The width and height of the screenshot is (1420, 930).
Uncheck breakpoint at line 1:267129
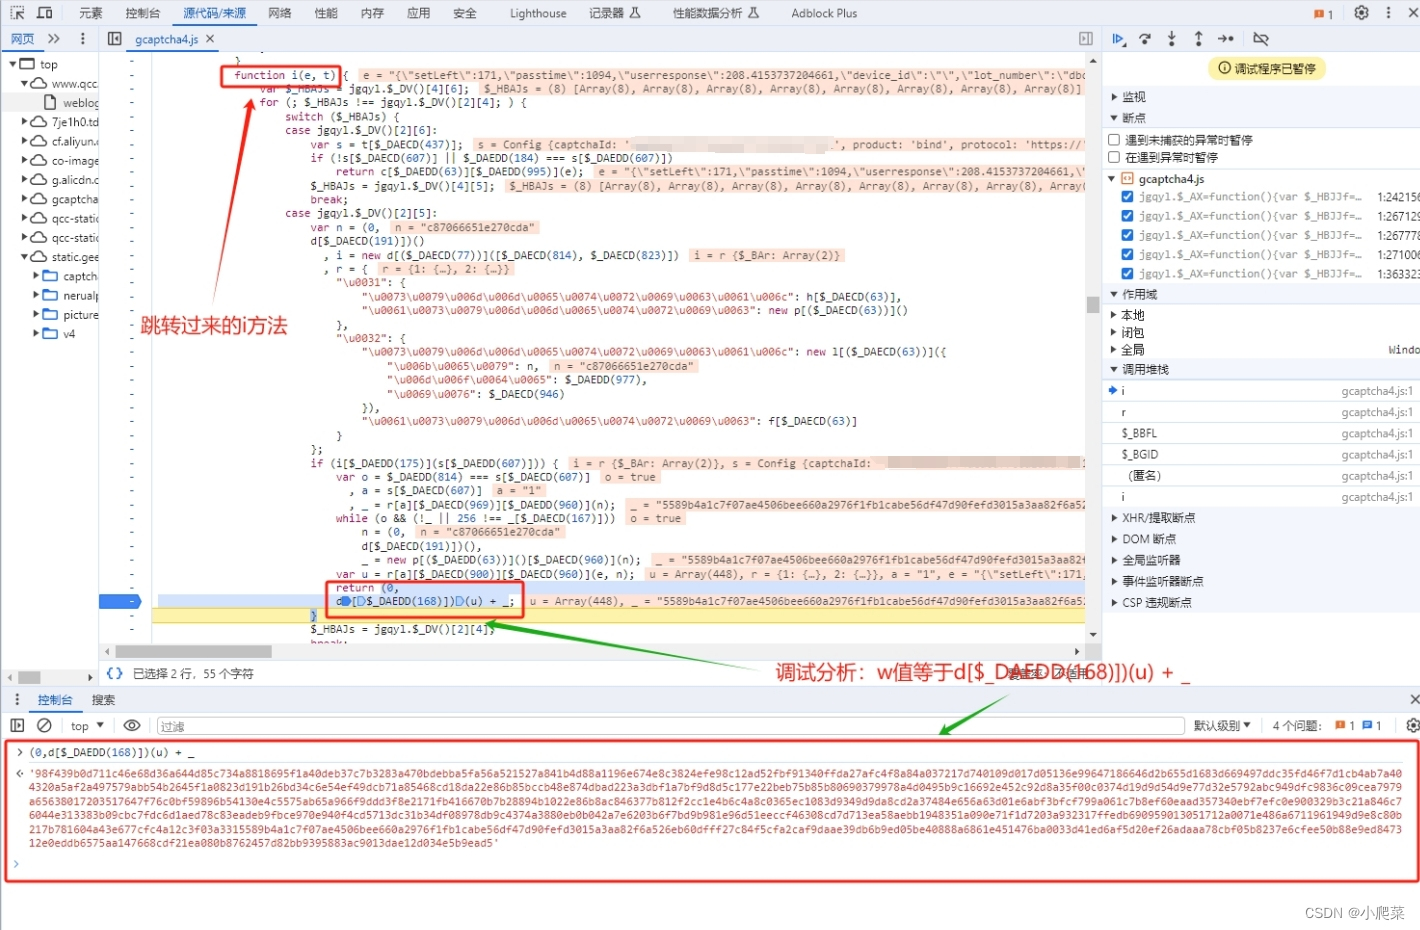(1128, 216)
